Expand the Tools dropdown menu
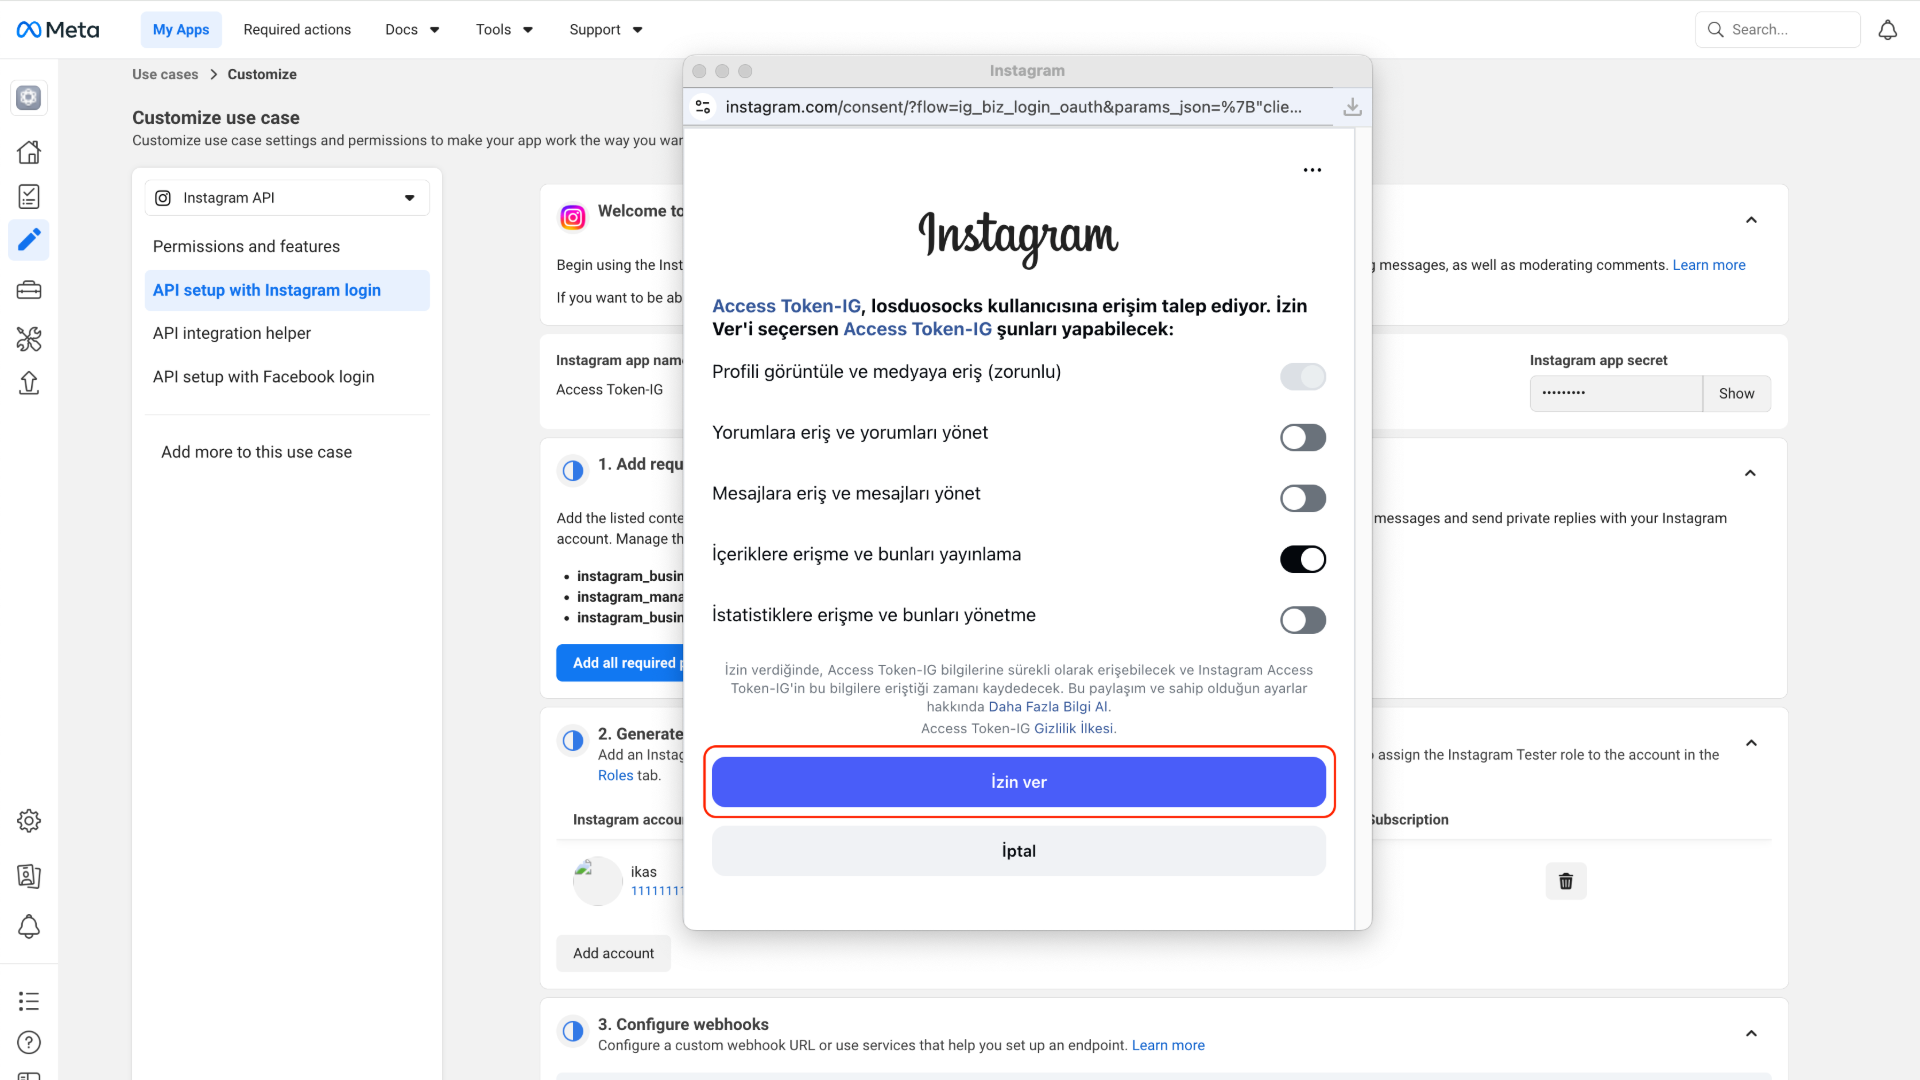 pyautogui.click(x=504, y=30)
